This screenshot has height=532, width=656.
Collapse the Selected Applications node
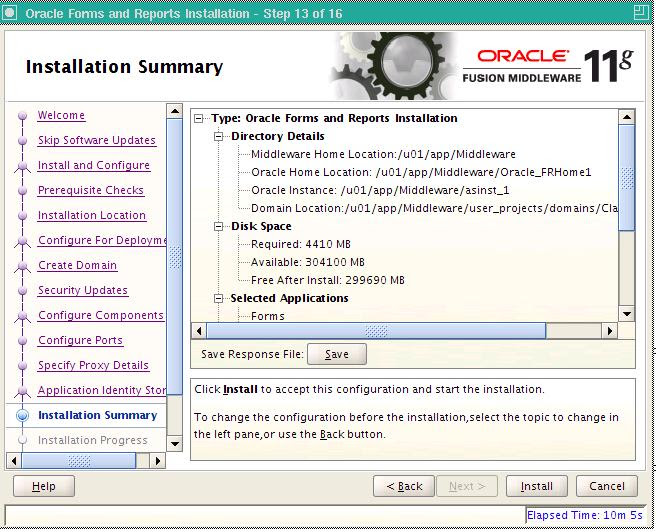click(218, 299)
